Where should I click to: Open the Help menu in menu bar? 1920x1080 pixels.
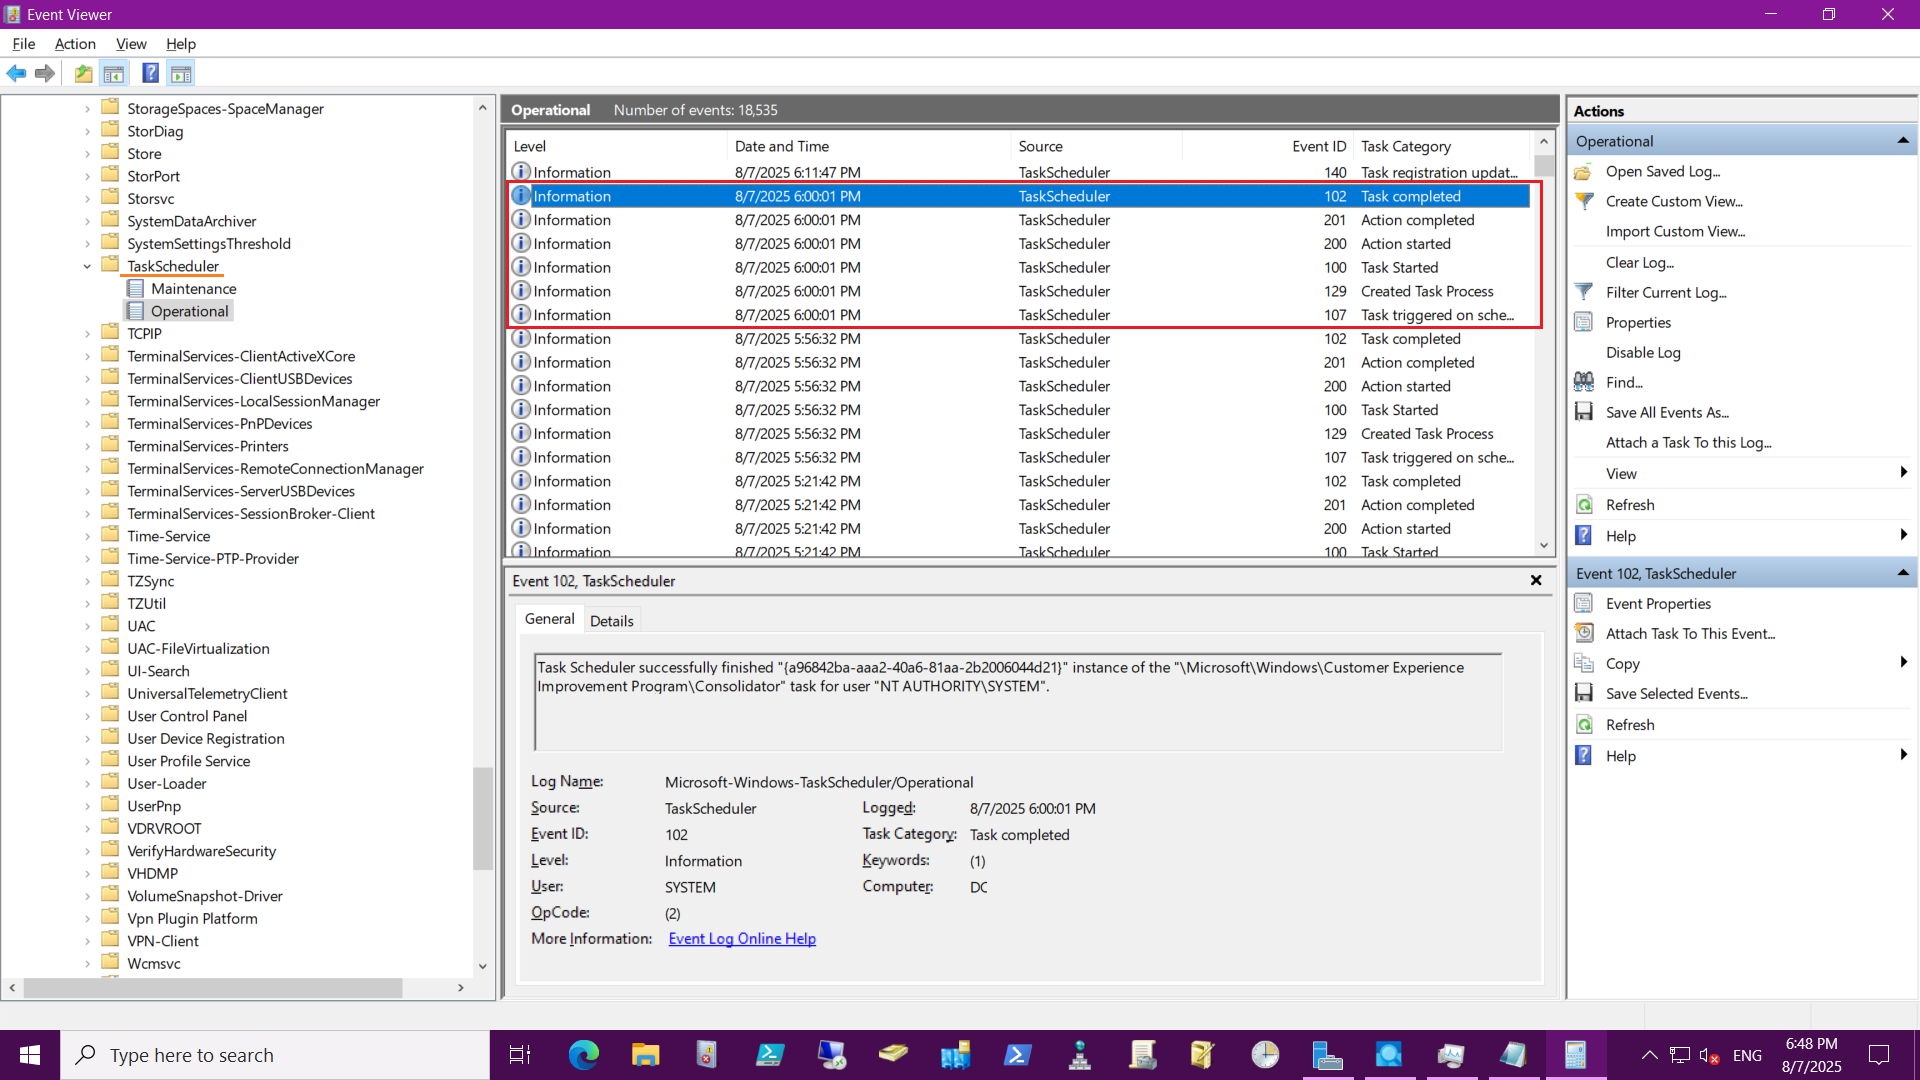(x=181, y=44)
